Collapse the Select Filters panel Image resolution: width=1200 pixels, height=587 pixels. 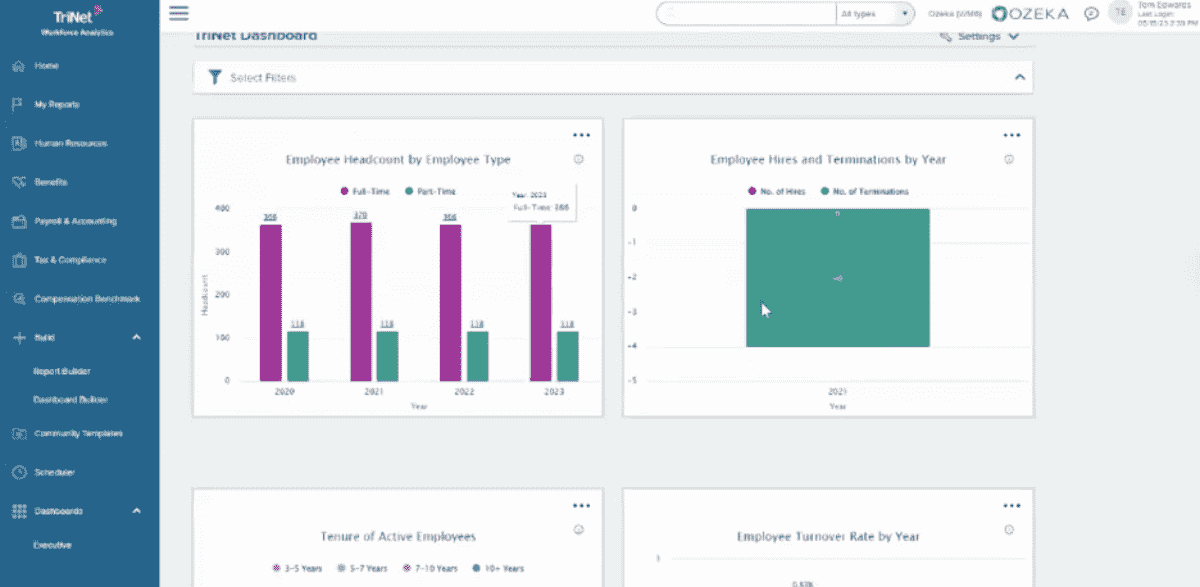[1019, 77]
